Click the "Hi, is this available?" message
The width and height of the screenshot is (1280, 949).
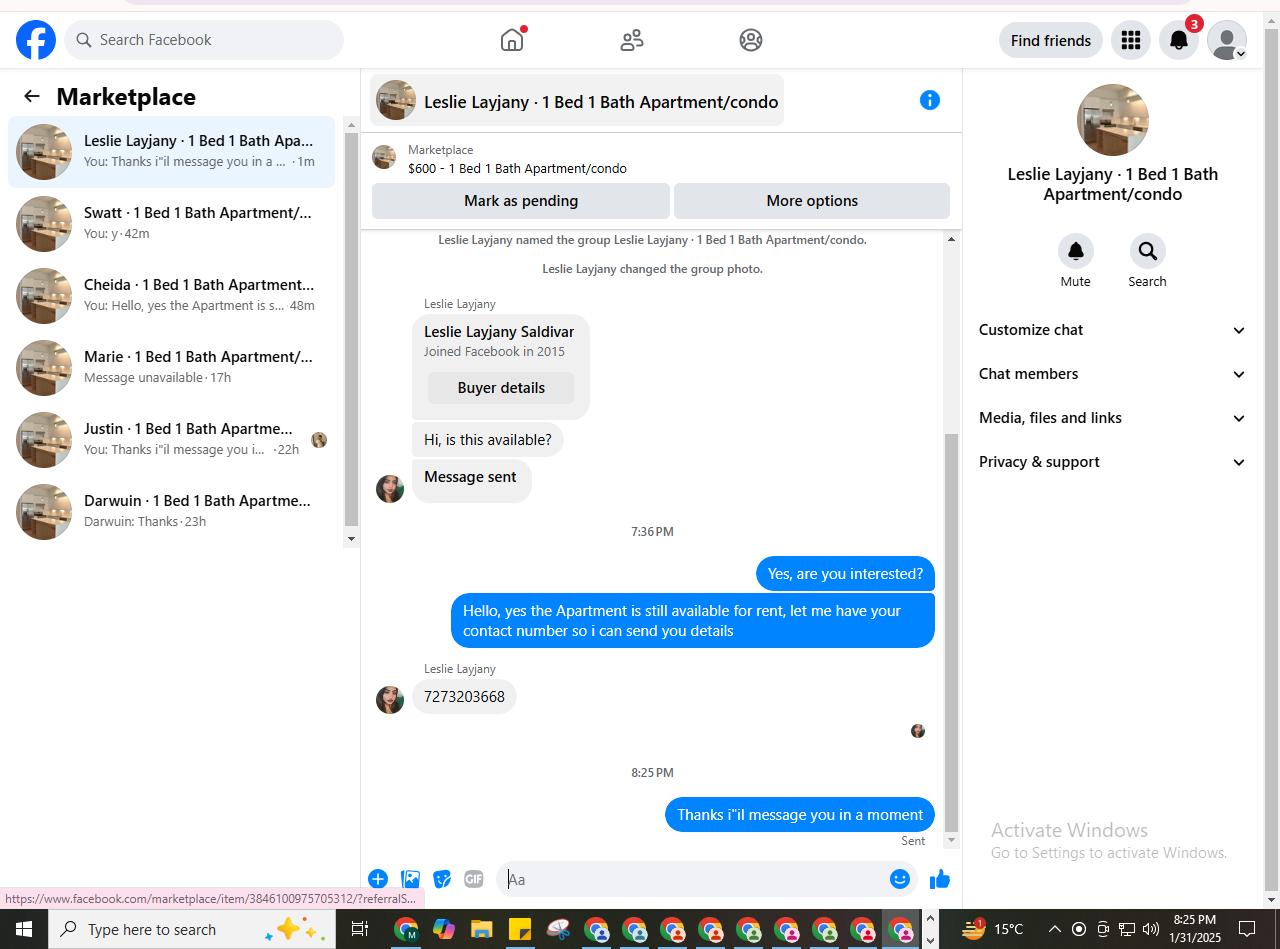point(488,440)
